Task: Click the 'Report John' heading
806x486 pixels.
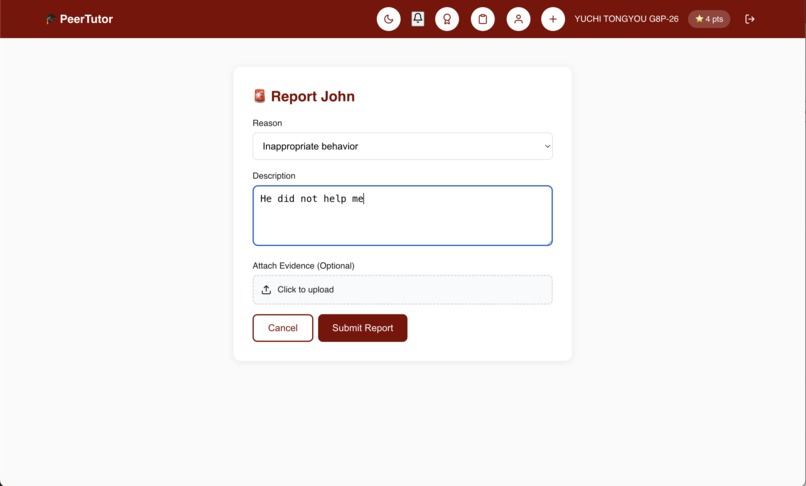Action: (x=304, y=96)
